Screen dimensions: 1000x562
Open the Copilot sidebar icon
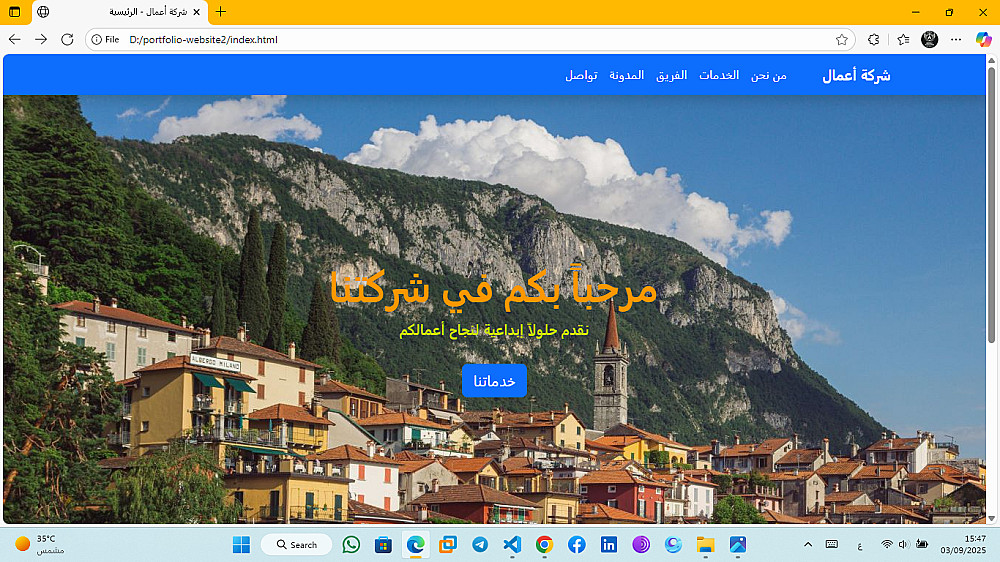coord(983,40)
